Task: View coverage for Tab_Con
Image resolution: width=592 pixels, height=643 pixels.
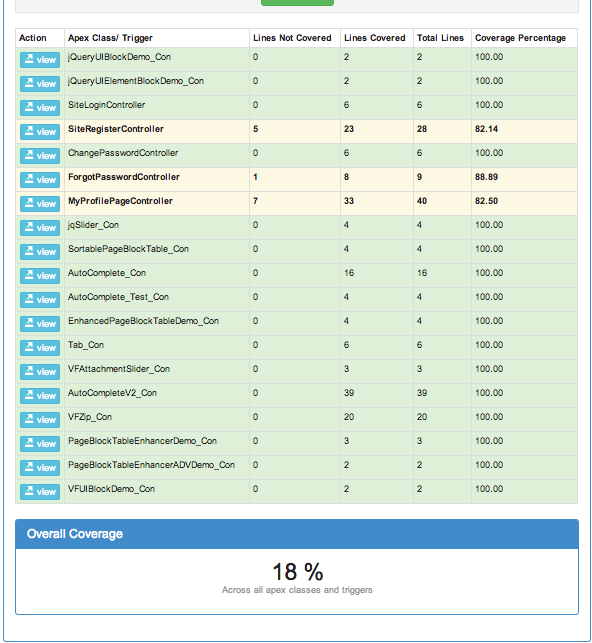Action: point(40,348)
